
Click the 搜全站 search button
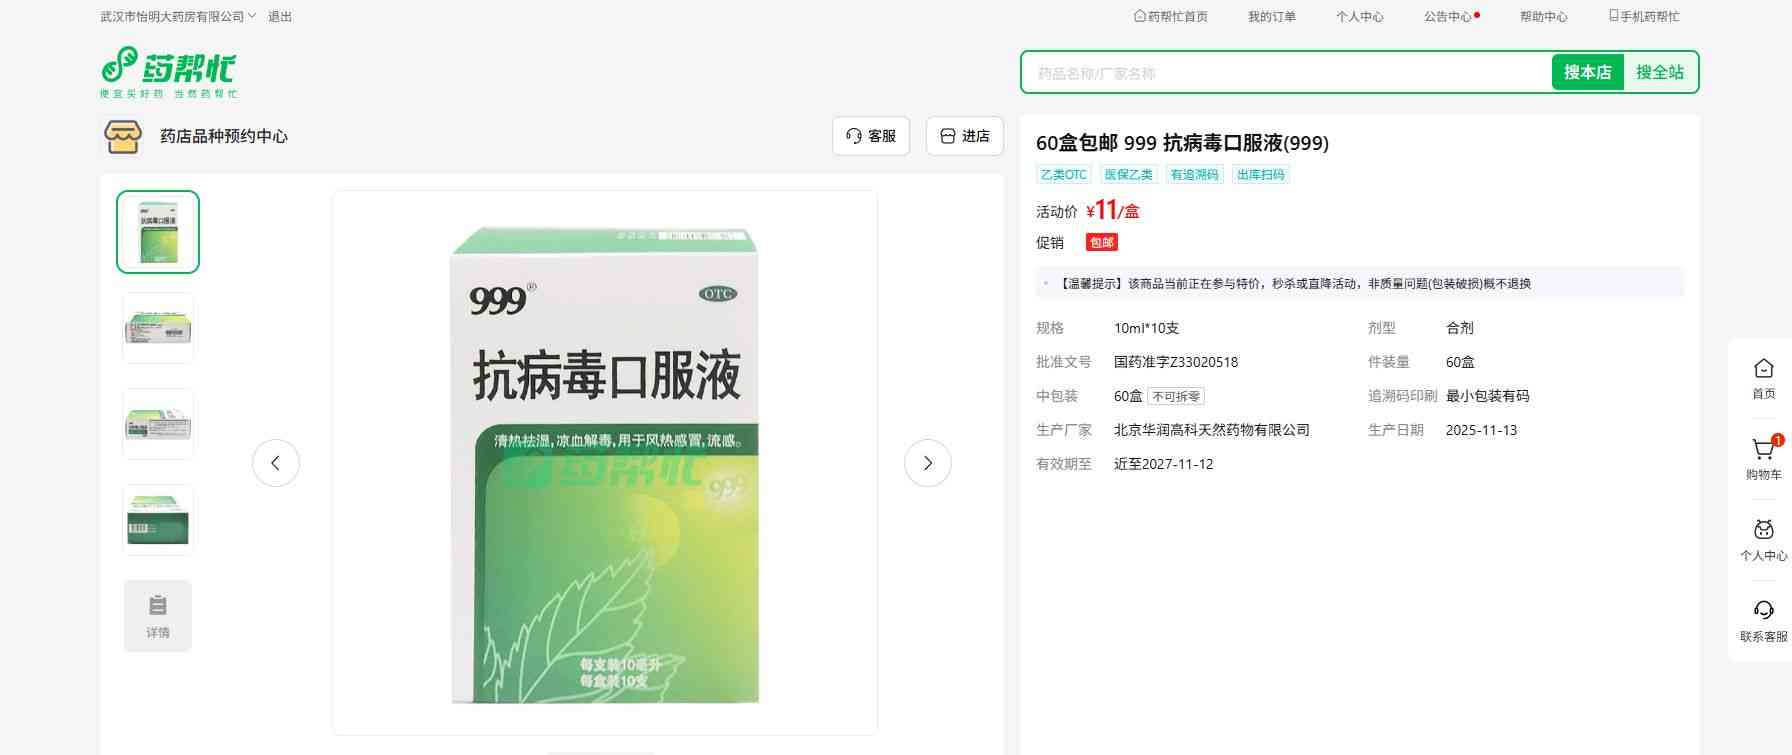click(1659, 72)
